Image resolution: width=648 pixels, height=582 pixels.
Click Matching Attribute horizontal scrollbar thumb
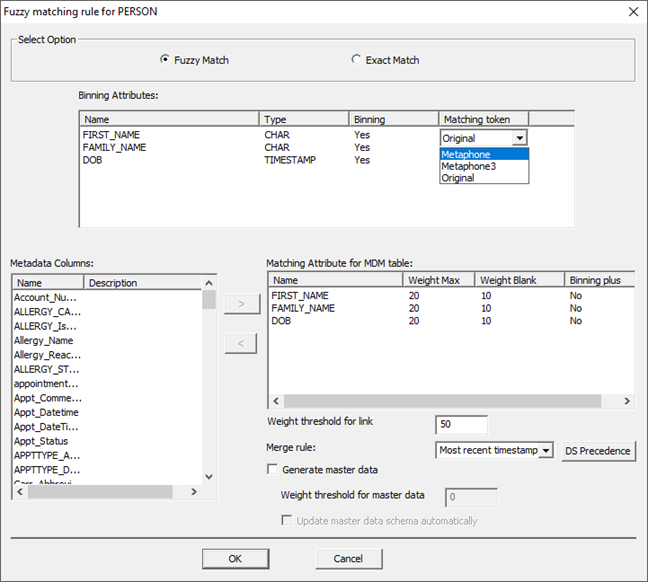(443, 401)
